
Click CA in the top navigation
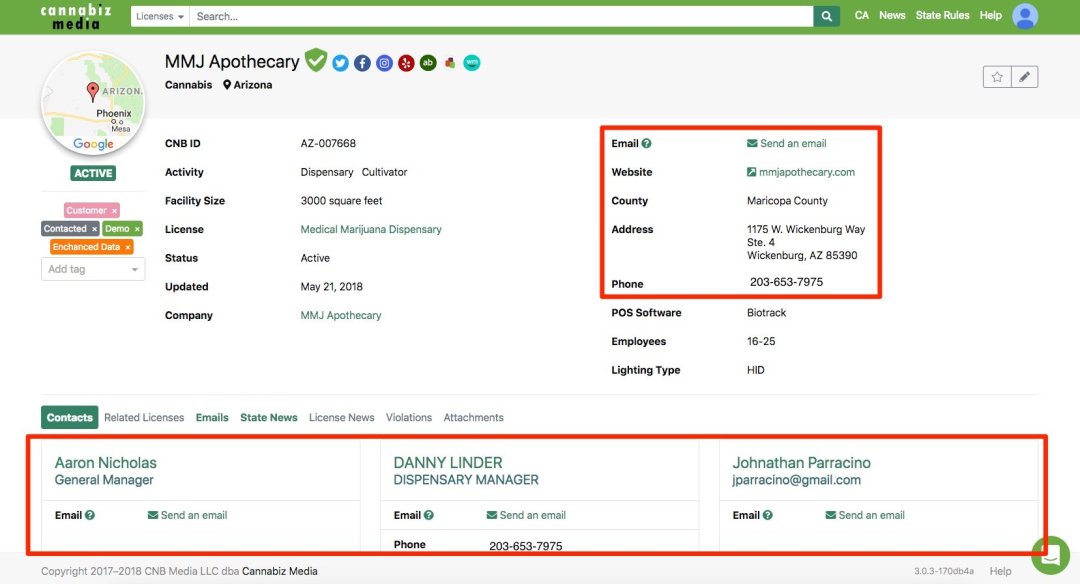(862, 15)
